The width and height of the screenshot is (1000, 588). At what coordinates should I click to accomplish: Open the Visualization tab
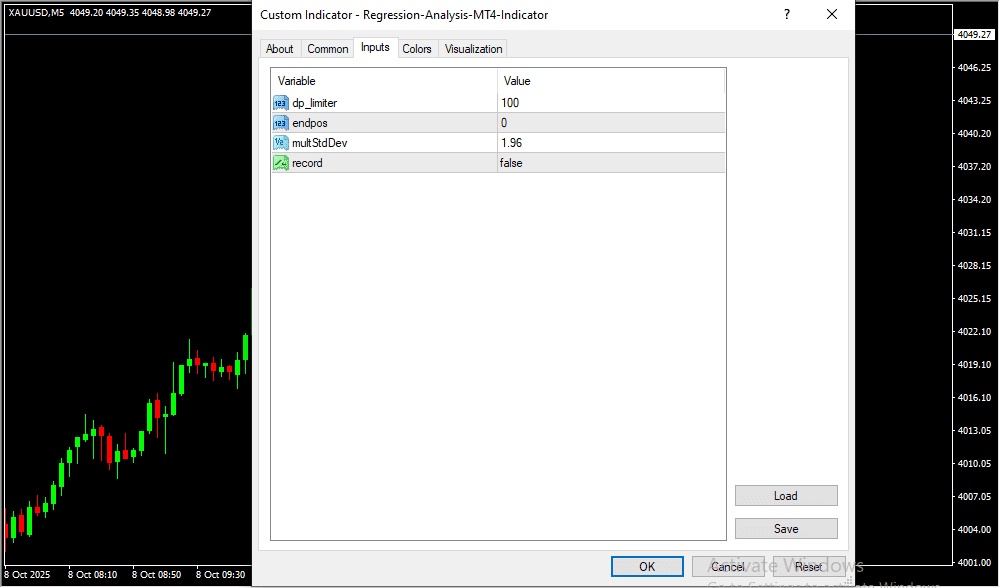(474, 49)
